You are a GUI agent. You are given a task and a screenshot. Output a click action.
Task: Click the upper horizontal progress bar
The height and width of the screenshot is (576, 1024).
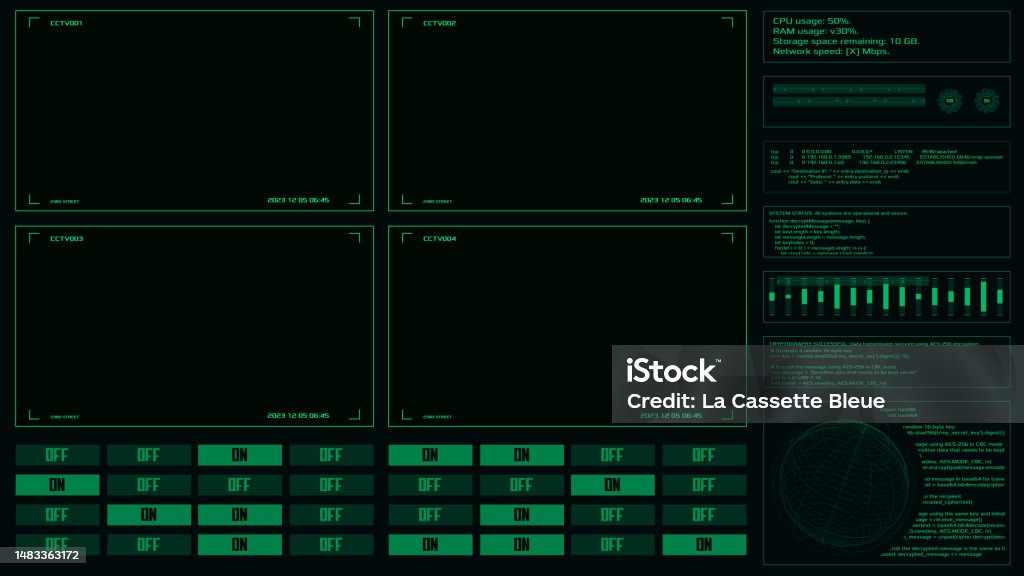(849, 89)
